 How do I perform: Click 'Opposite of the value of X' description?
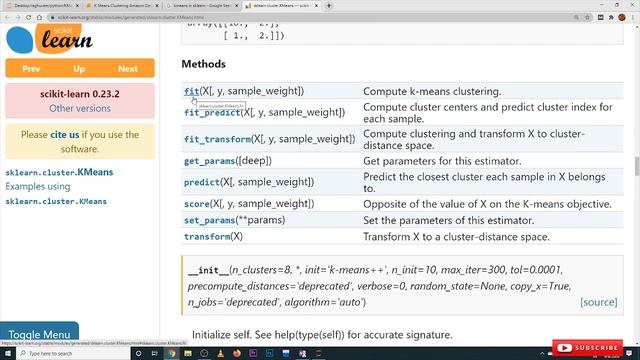point(487,204)
